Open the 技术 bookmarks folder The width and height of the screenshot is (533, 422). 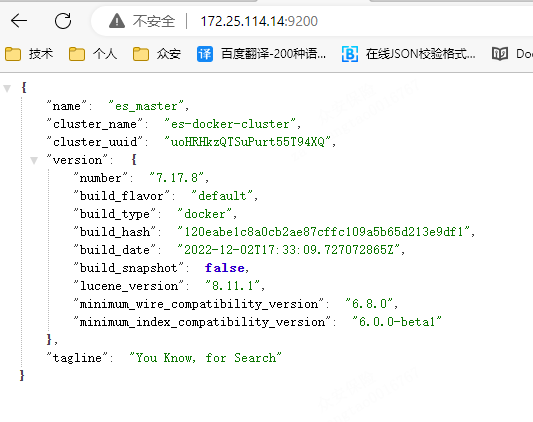click(x=29, y=54)
